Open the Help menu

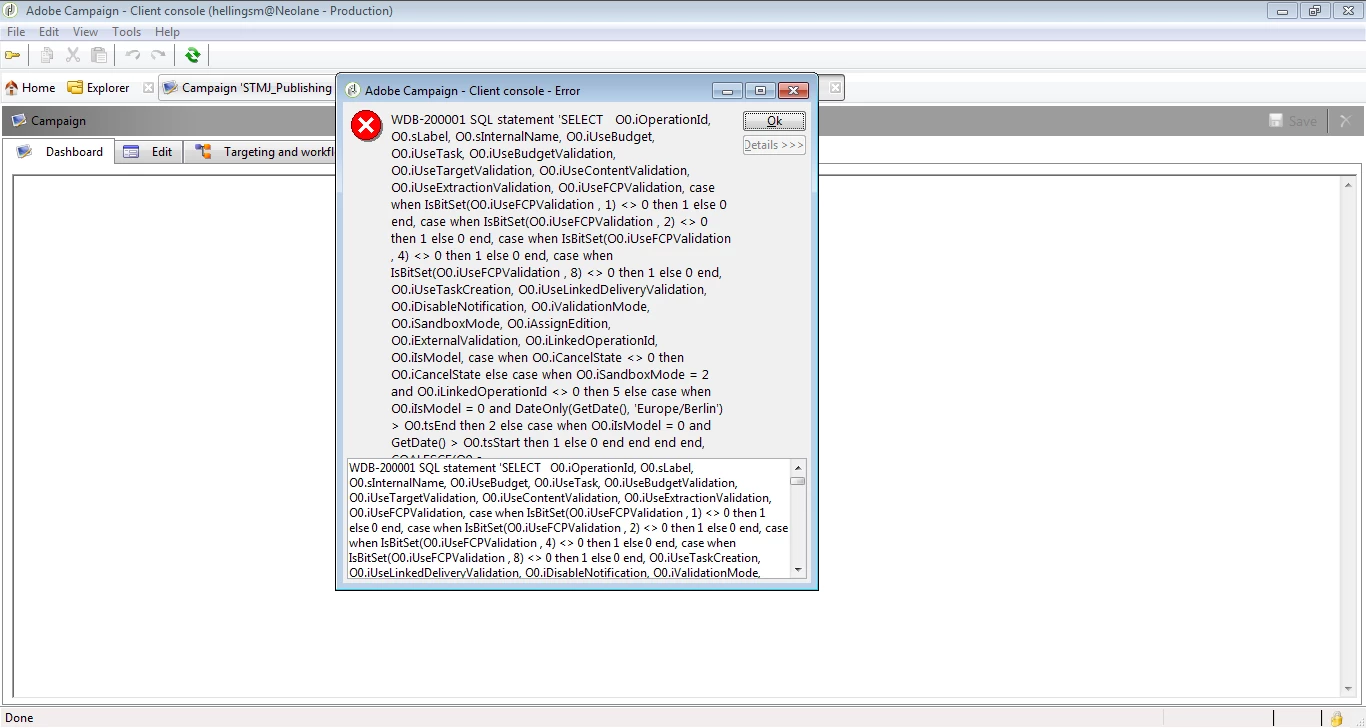[168, 32]
